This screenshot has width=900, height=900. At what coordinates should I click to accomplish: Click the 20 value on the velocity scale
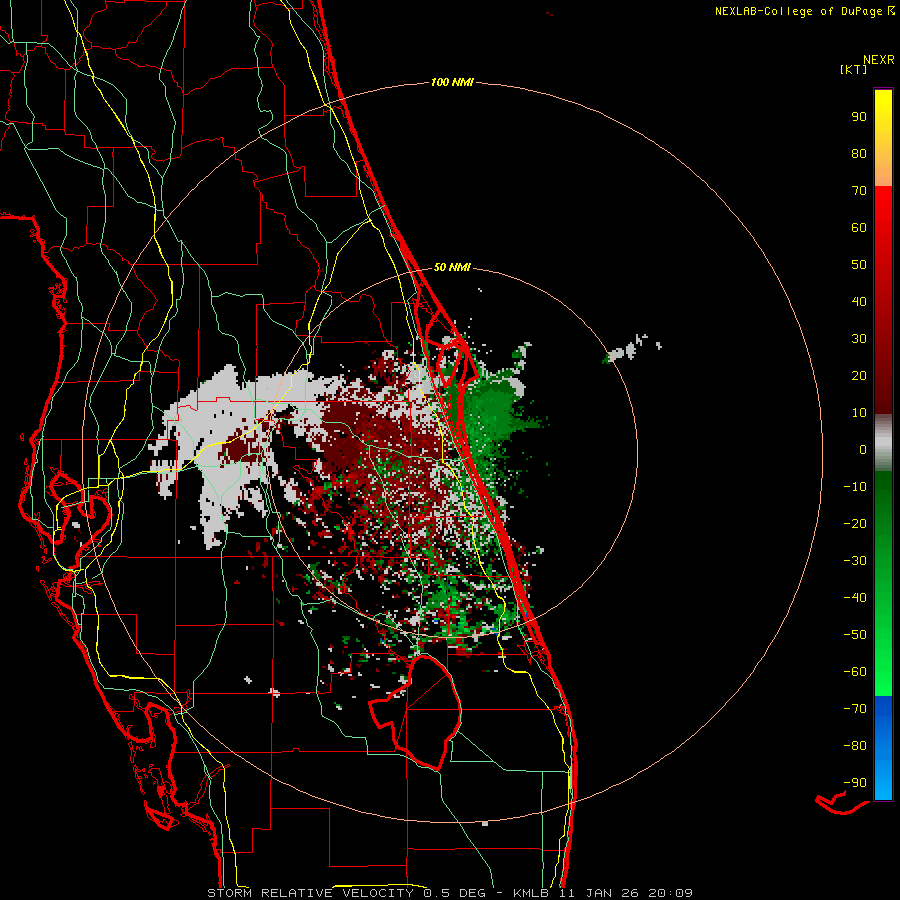tap(859, 376)
